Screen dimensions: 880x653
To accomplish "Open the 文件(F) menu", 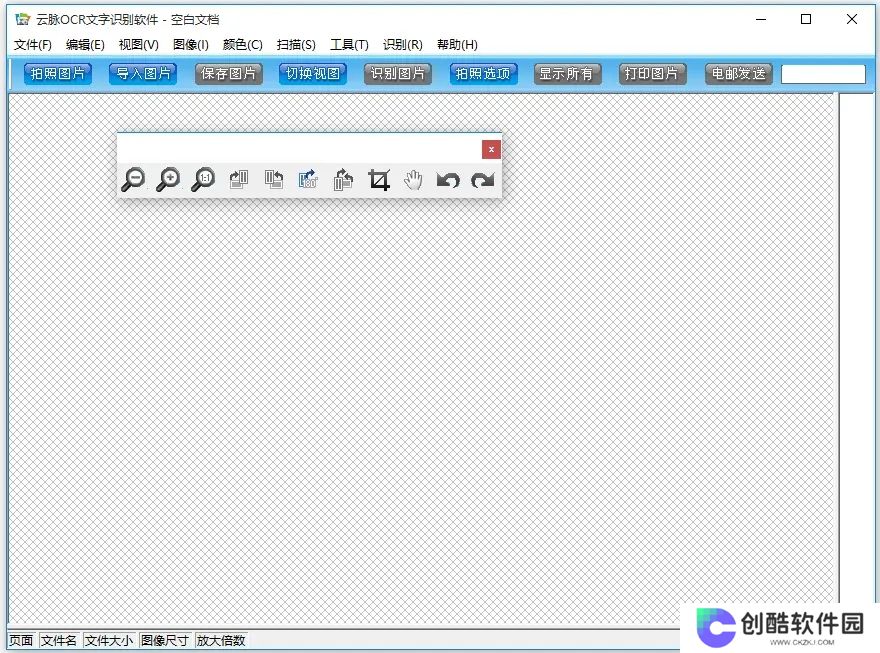I will pos(33,45).
